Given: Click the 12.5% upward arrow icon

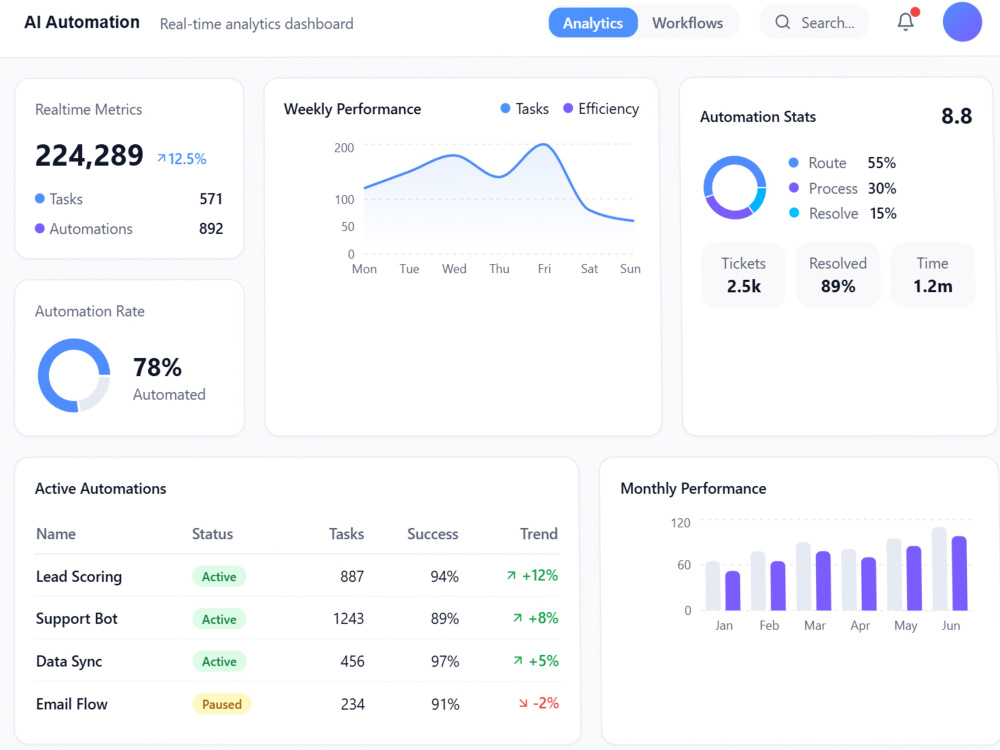Looking at the screenshot, I should (x=161, y=158).
